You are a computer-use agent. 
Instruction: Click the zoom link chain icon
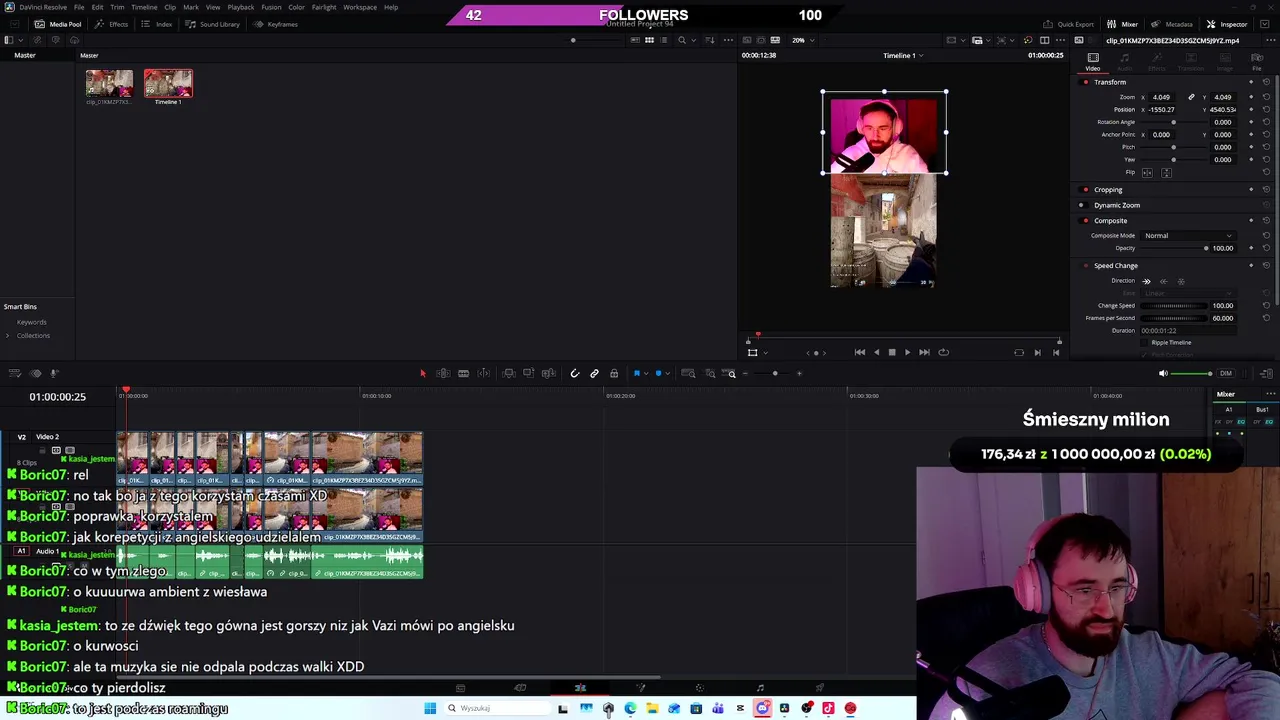click(x=1191, y=97)
